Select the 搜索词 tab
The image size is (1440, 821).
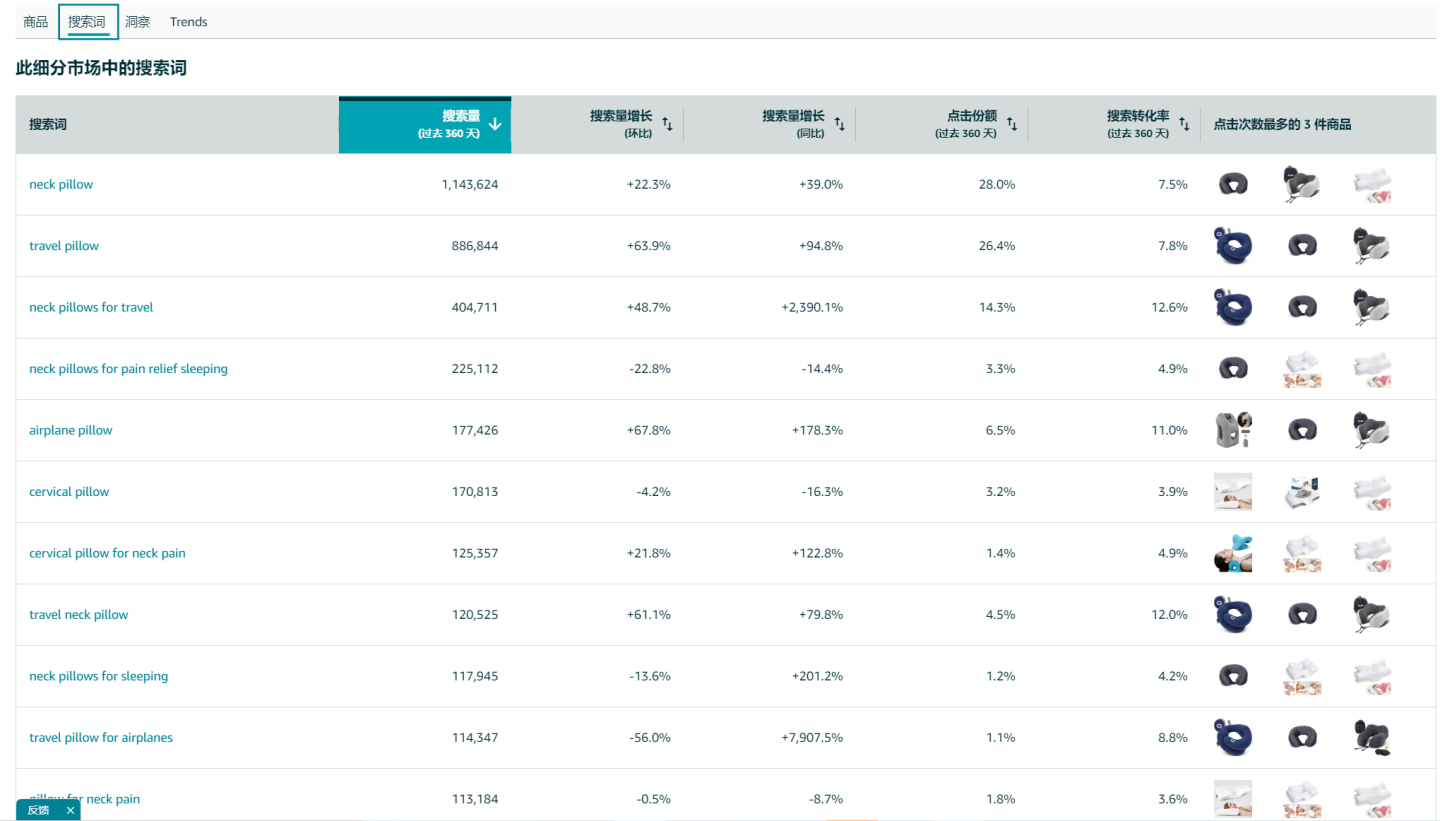(x=87, y=22)
